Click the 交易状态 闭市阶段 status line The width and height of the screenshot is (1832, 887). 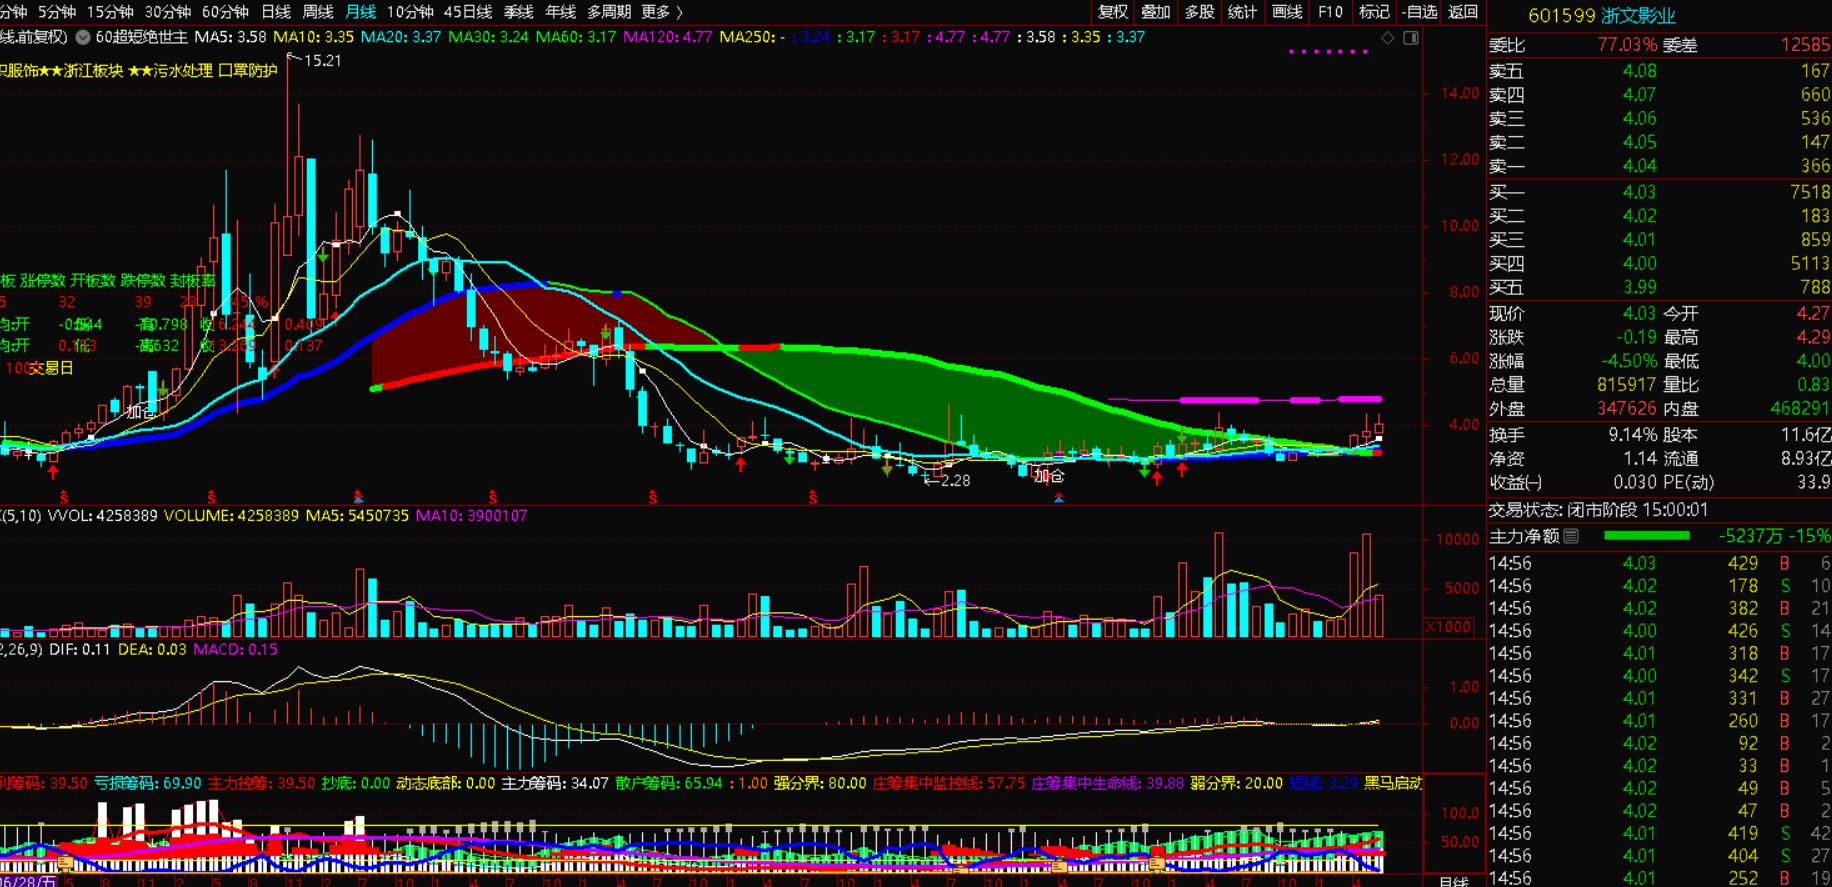1598,510
